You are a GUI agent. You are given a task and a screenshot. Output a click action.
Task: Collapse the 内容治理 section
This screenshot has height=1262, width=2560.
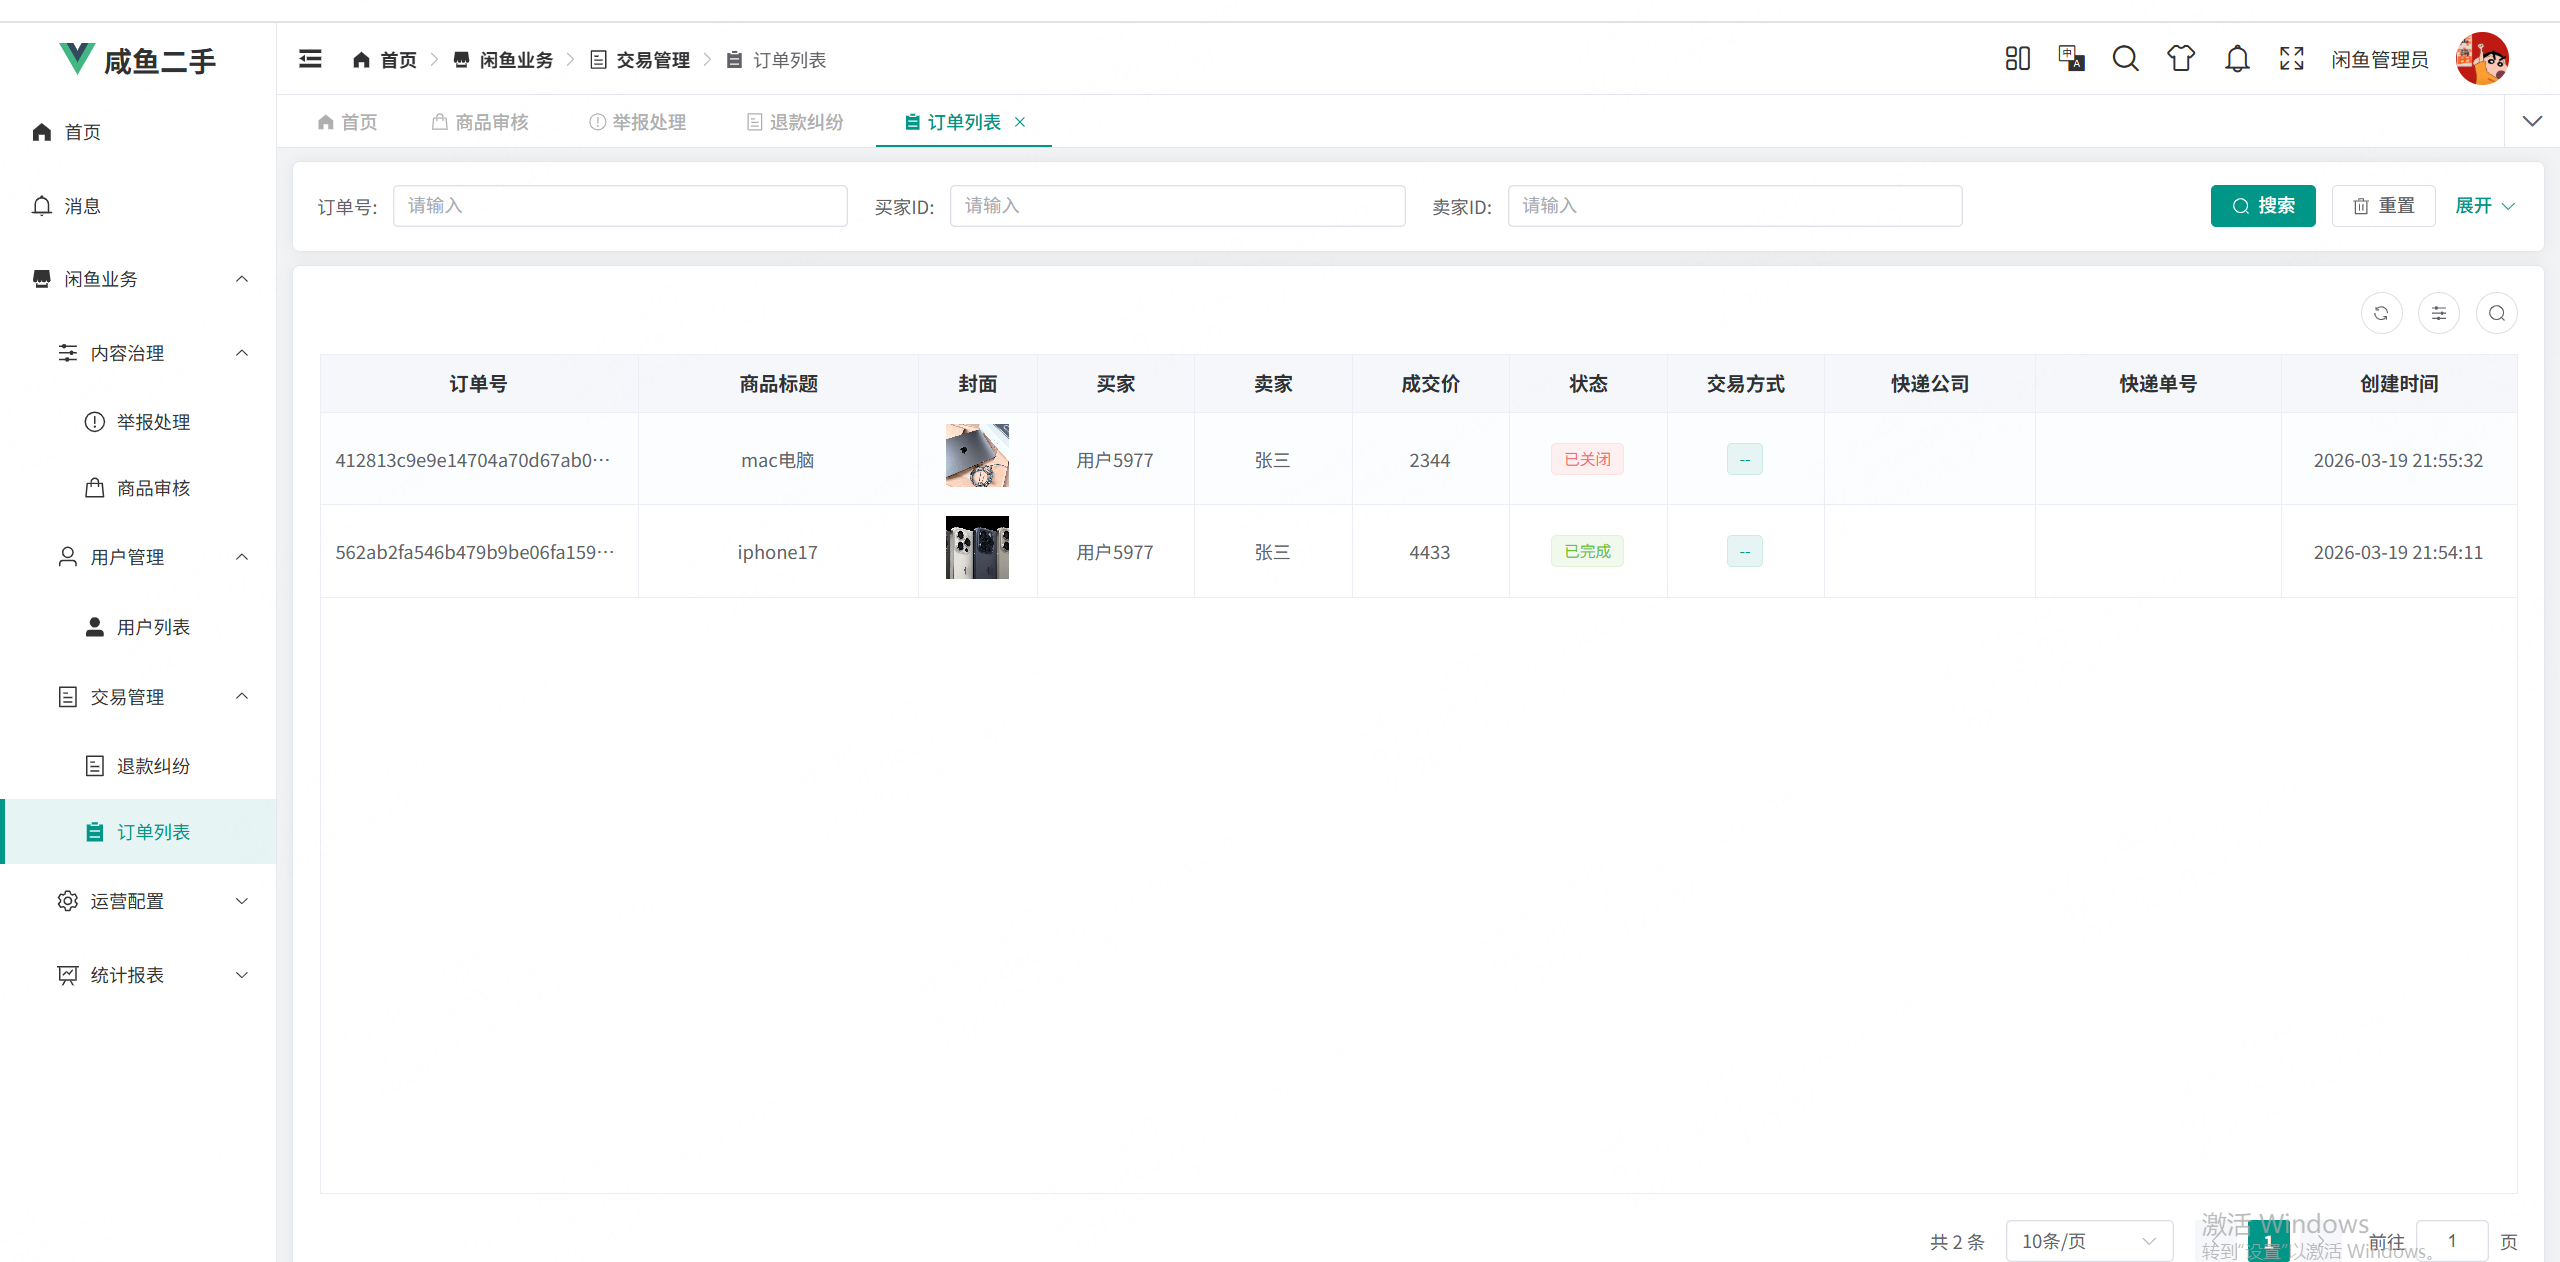pyautogui.click(x=241, y=352)
